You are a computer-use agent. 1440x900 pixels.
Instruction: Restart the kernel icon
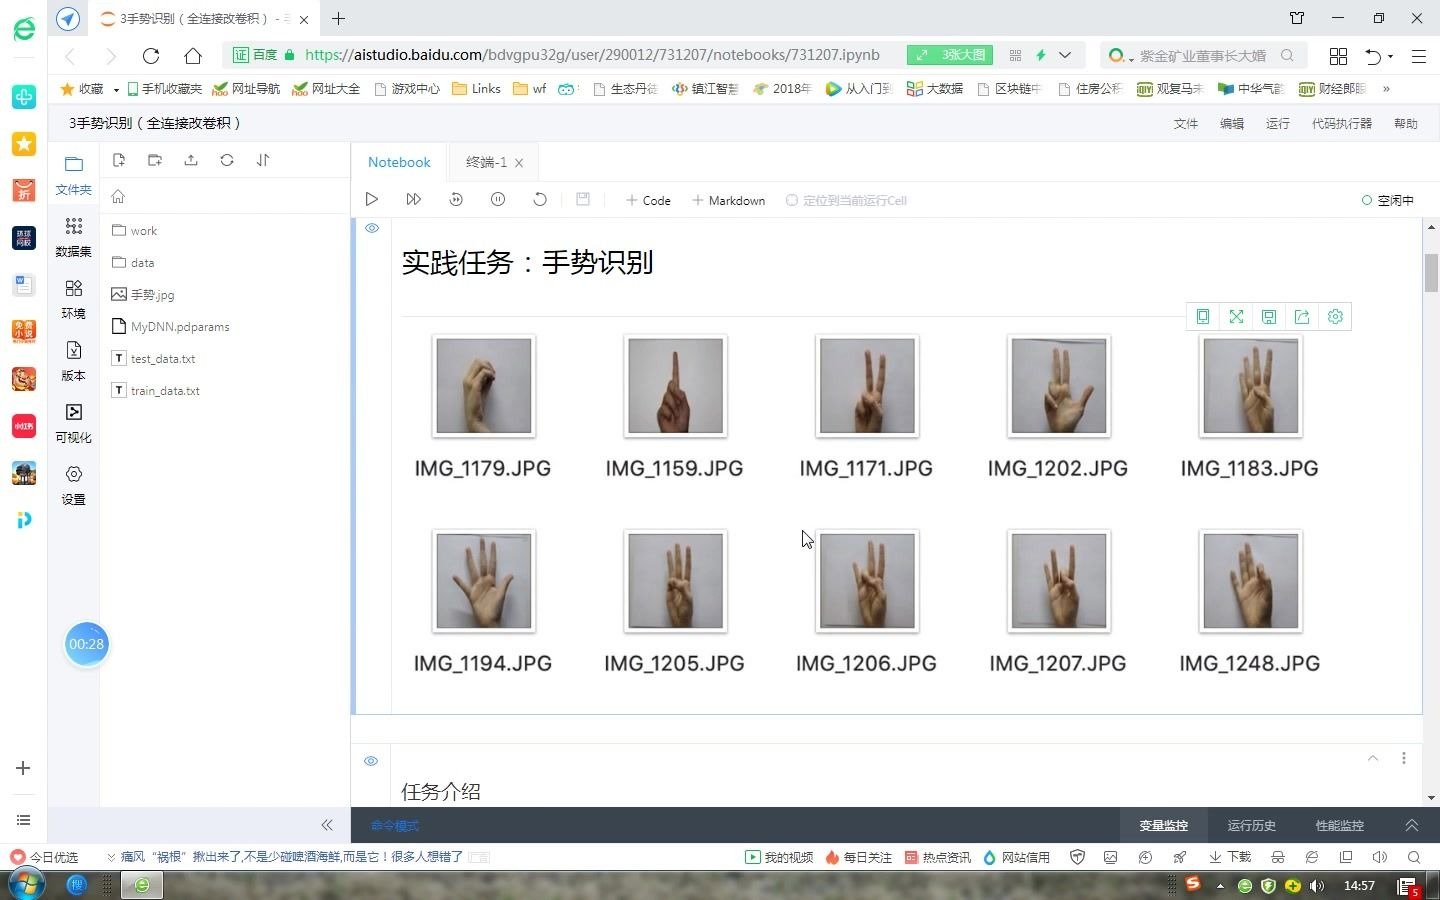tap(540, 200)
